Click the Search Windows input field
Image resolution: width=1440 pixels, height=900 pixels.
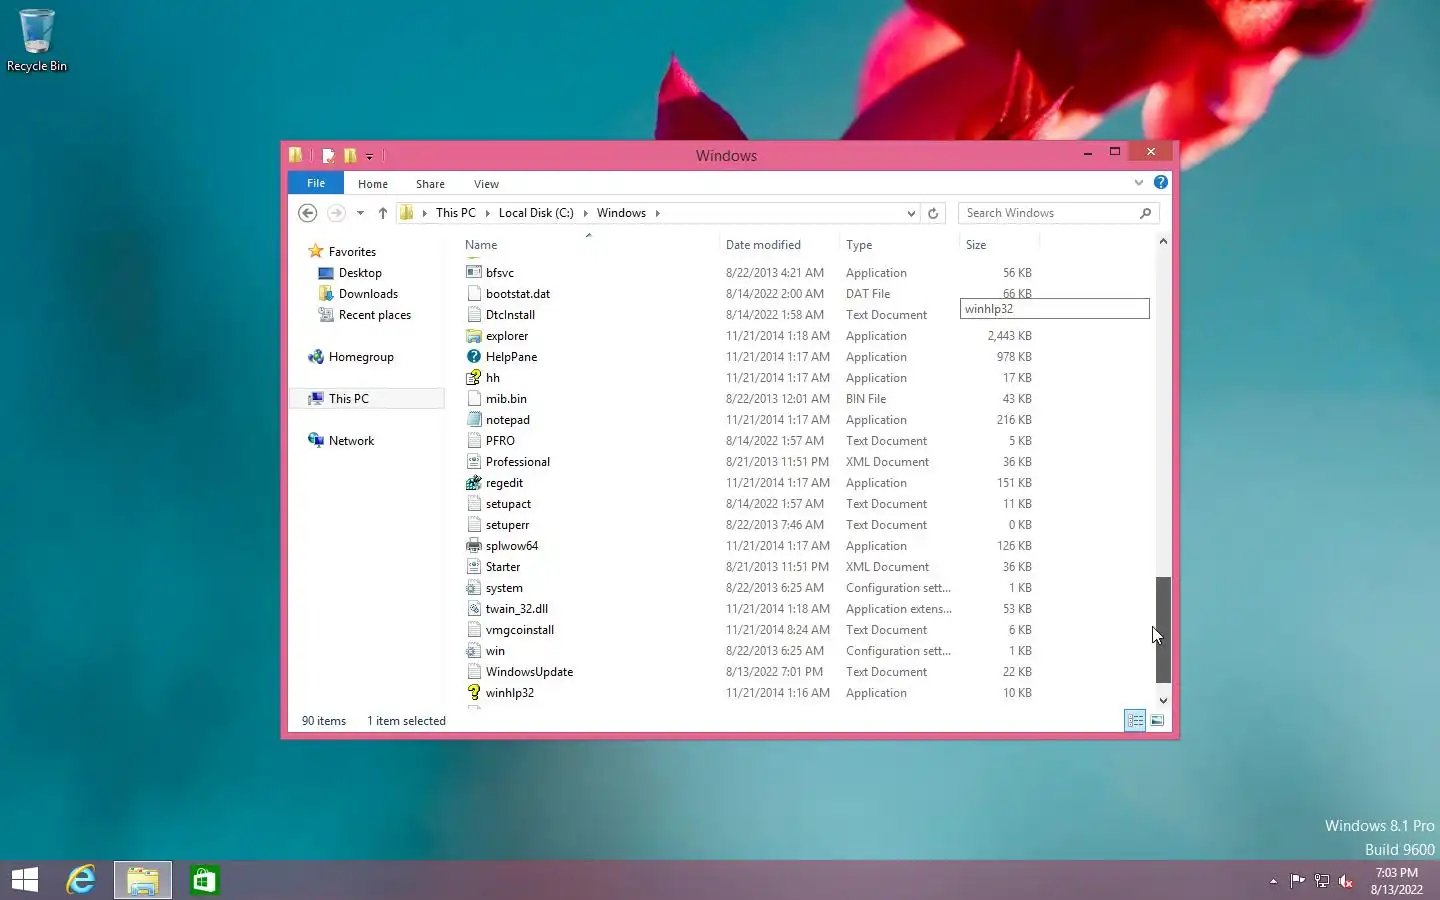[1048, 213]
